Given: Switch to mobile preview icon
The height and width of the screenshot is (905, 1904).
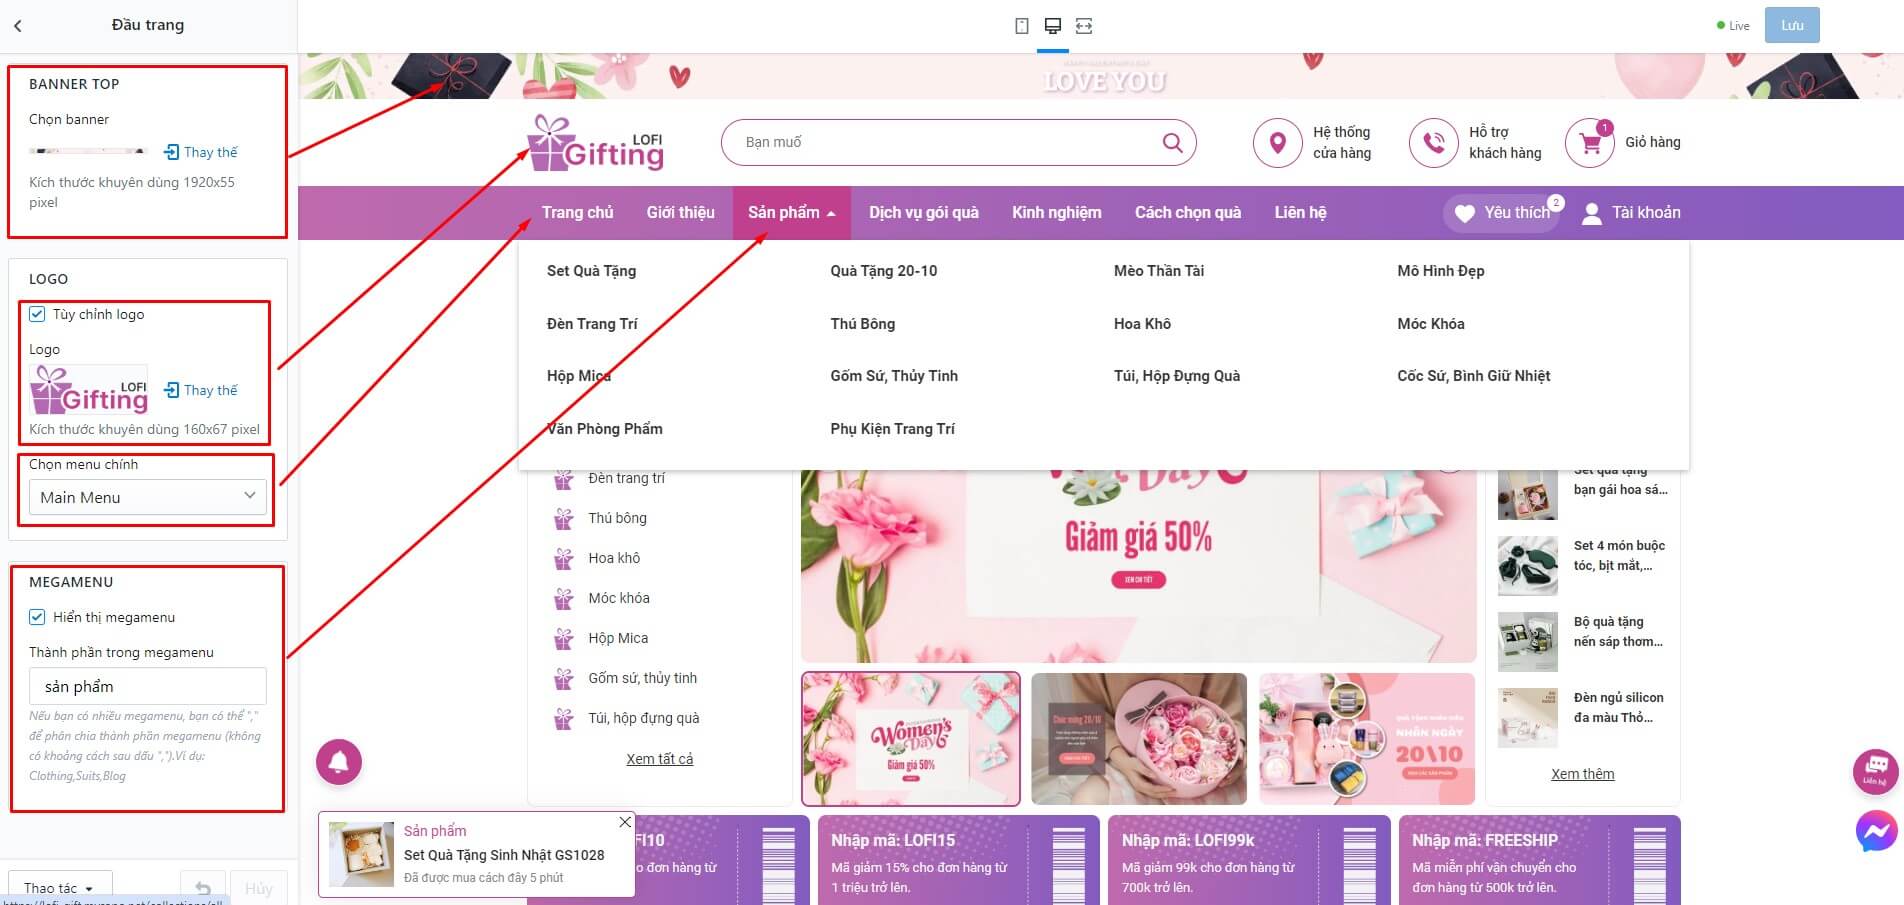Looking at the screenshot, I should point(1022,26).
